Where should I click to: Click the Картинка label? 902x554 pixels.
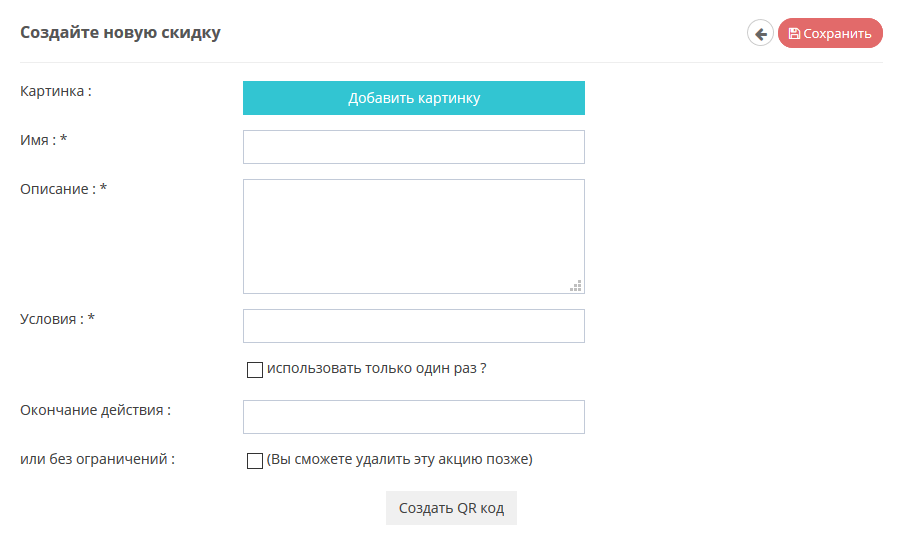(x=56, y=91)
